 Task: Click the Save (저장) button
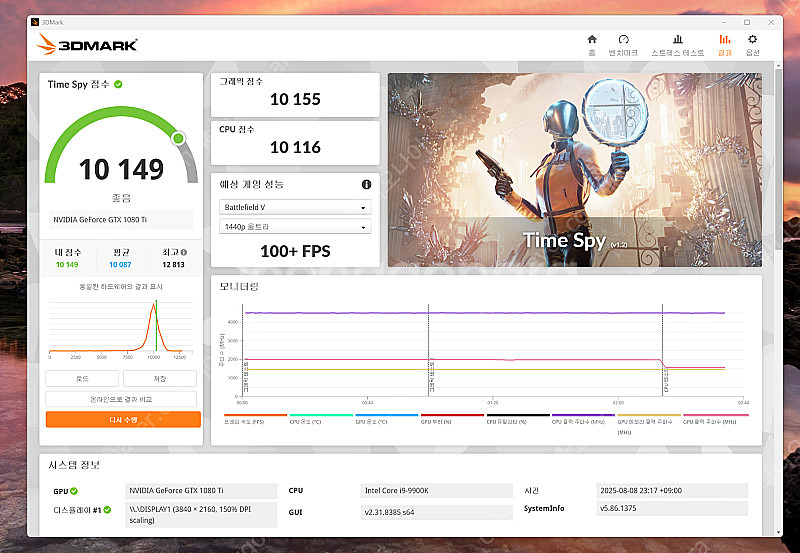(160, 379)
